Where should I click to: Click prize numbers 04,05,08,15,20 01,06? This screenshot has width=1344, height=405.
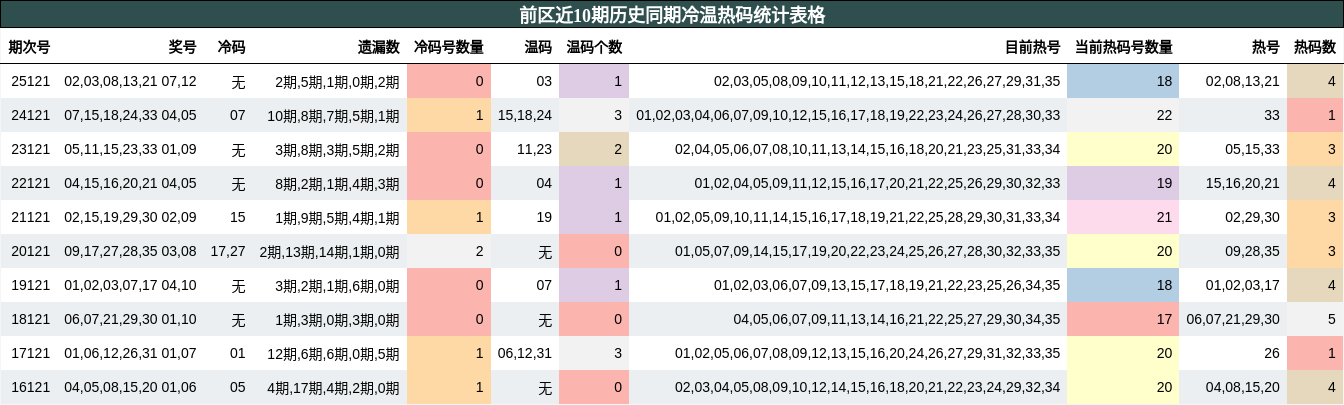130,387
